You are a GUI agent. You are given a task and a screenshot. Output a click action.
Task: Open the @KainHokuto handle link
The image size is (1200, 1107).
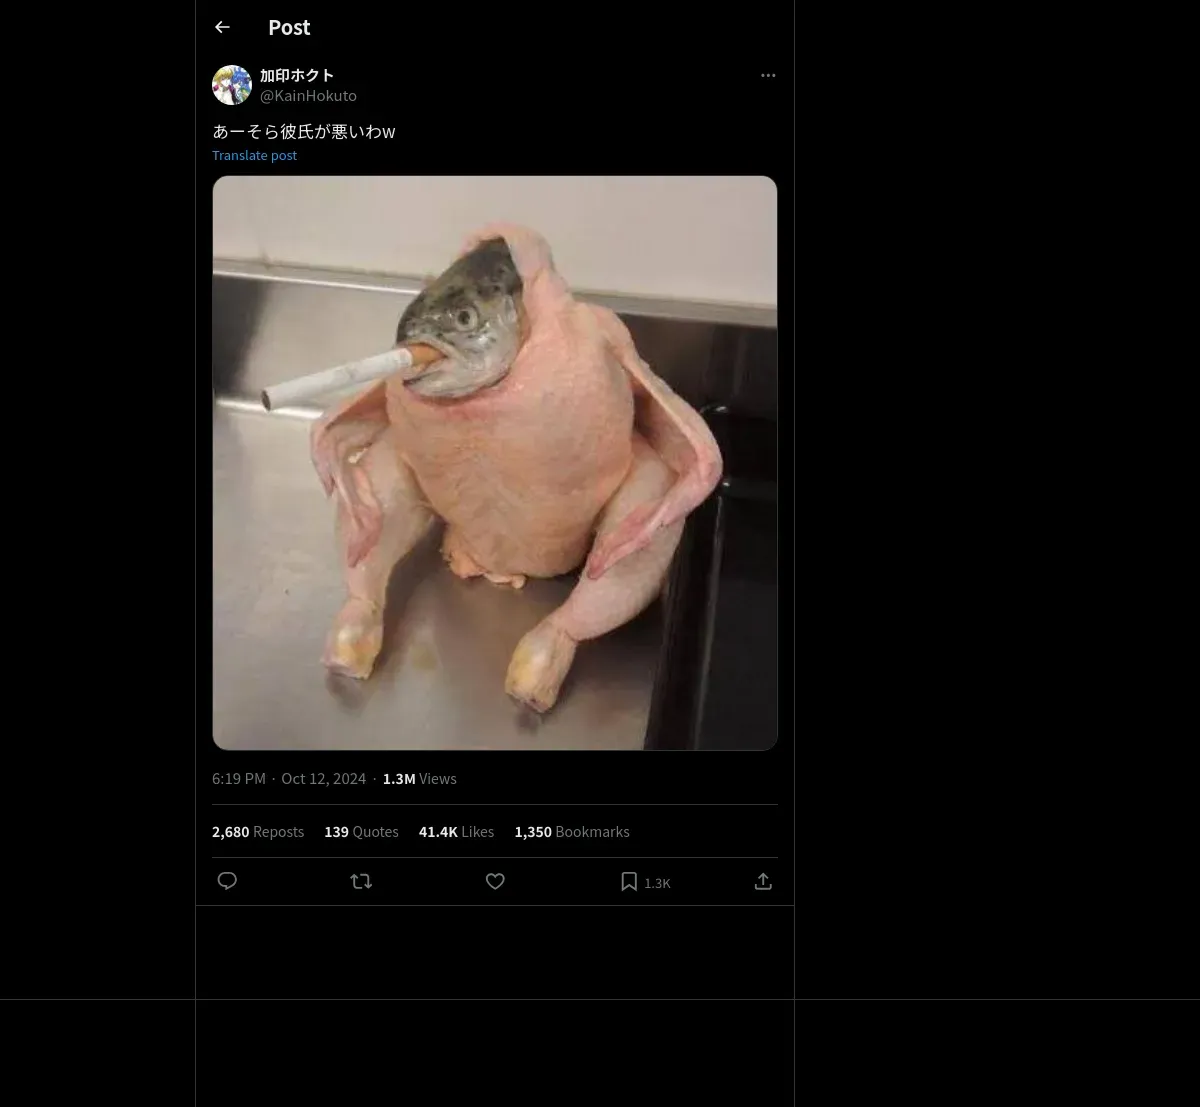308,96
